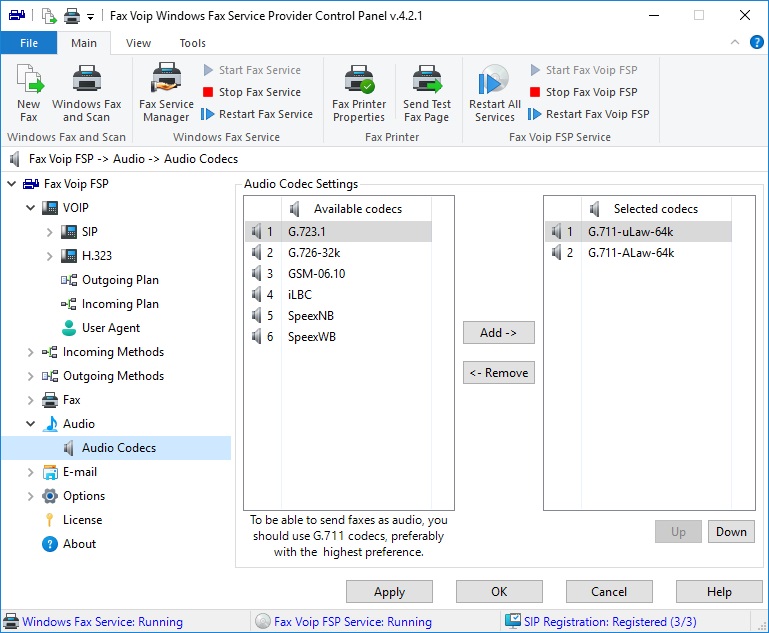
Task: Select G.711-uLaw-64k in selected codecs
Action: pos(638,231)
